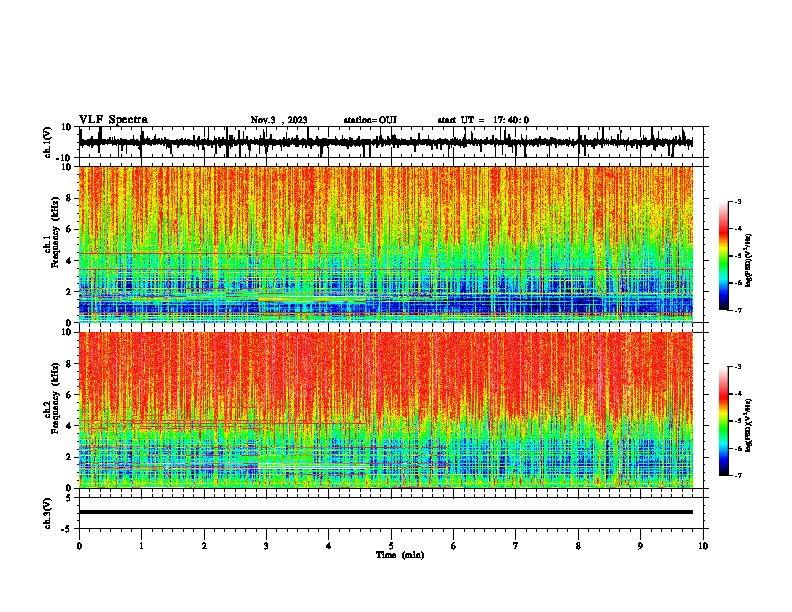Click the "2" kHz tick of ch.2 spectrogram
Viewport: 792px width, 612px height.
pos(69,457)
